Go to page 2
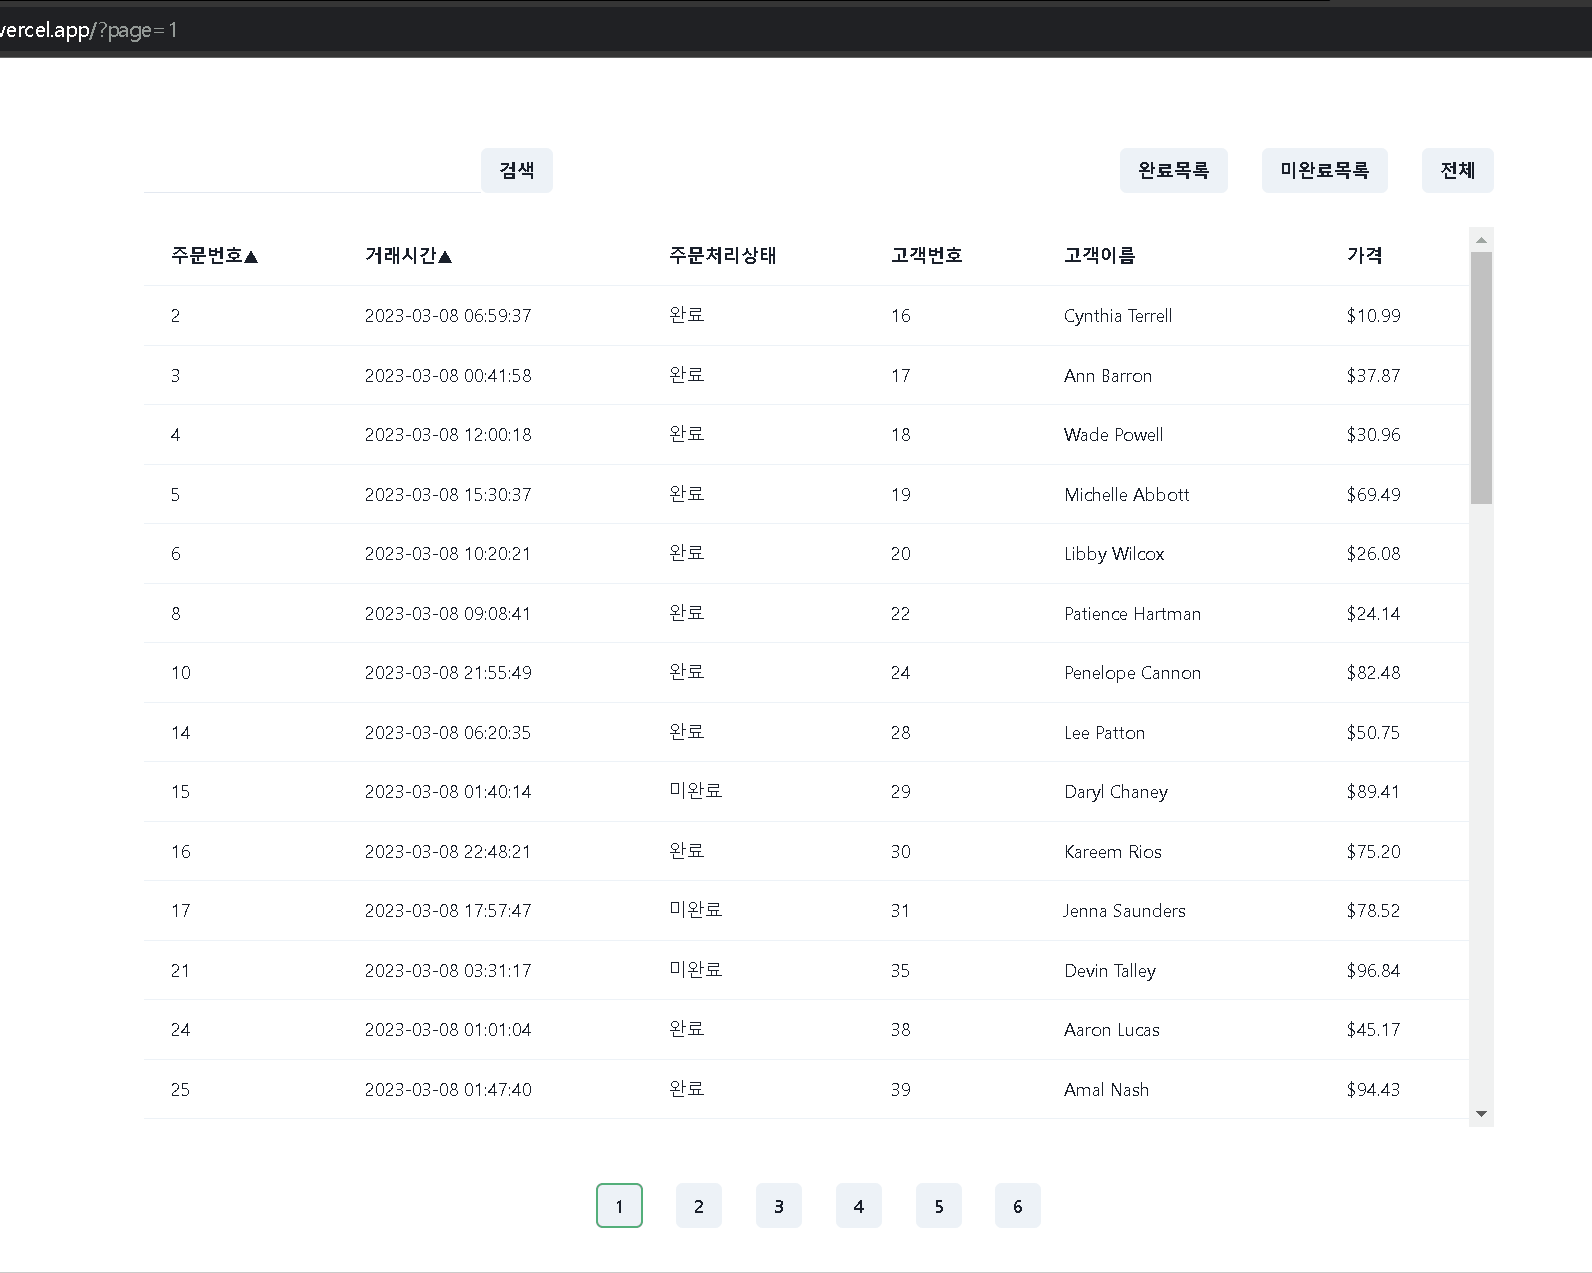The width and height of the screenshot is (1592, 1273). click(x=699, y=1206)
